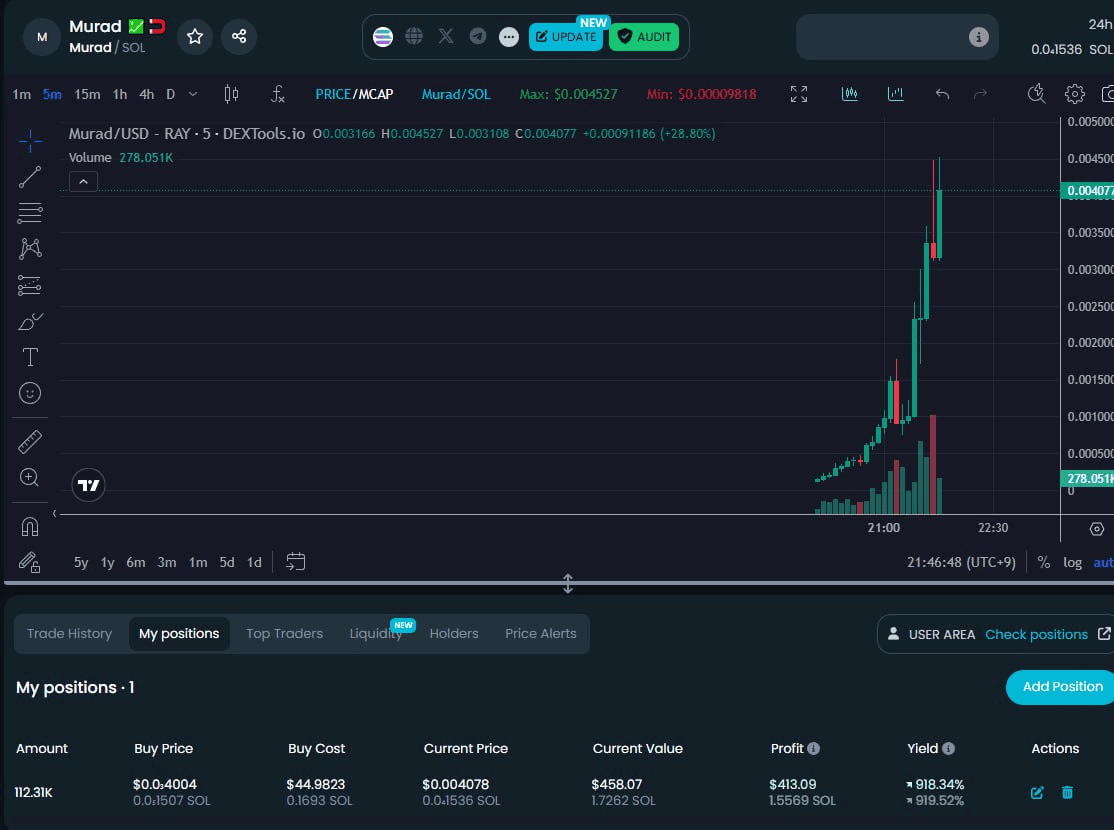
Task: Open the Liquidity tab
Action: pos(376,633)
